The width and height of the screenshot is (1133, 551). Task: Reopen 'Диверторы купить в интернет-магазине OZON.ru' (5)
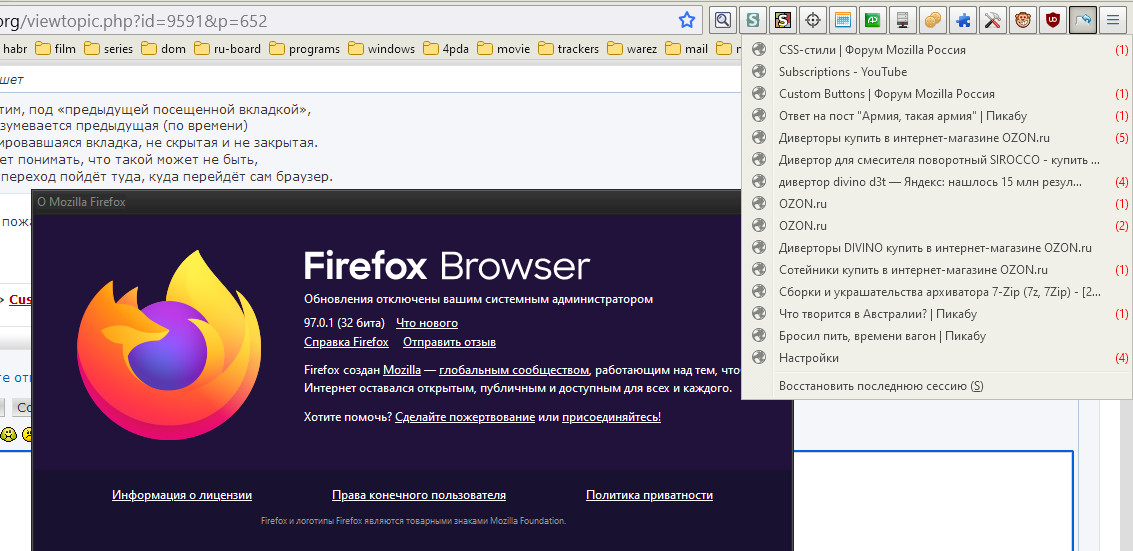point(937,138)
